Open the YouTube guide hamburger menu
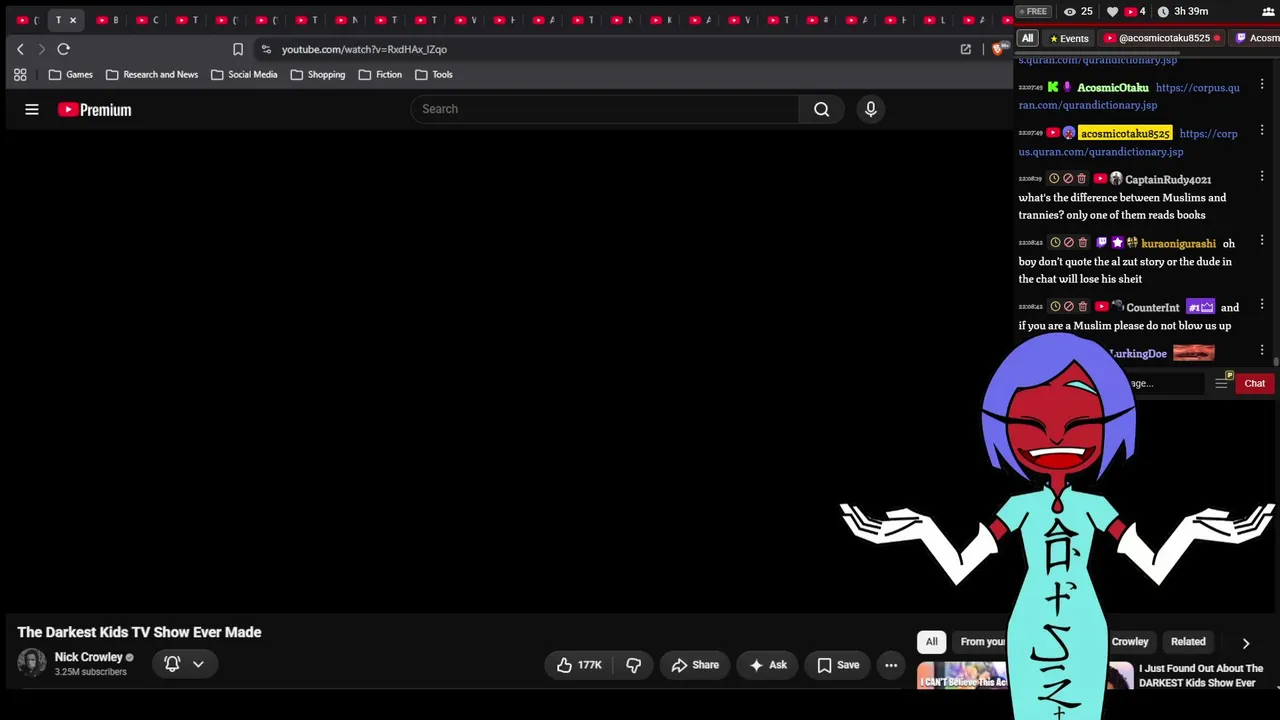Image resolution: width=1280 pixels, height=720 pixels. tap(32, 110)
